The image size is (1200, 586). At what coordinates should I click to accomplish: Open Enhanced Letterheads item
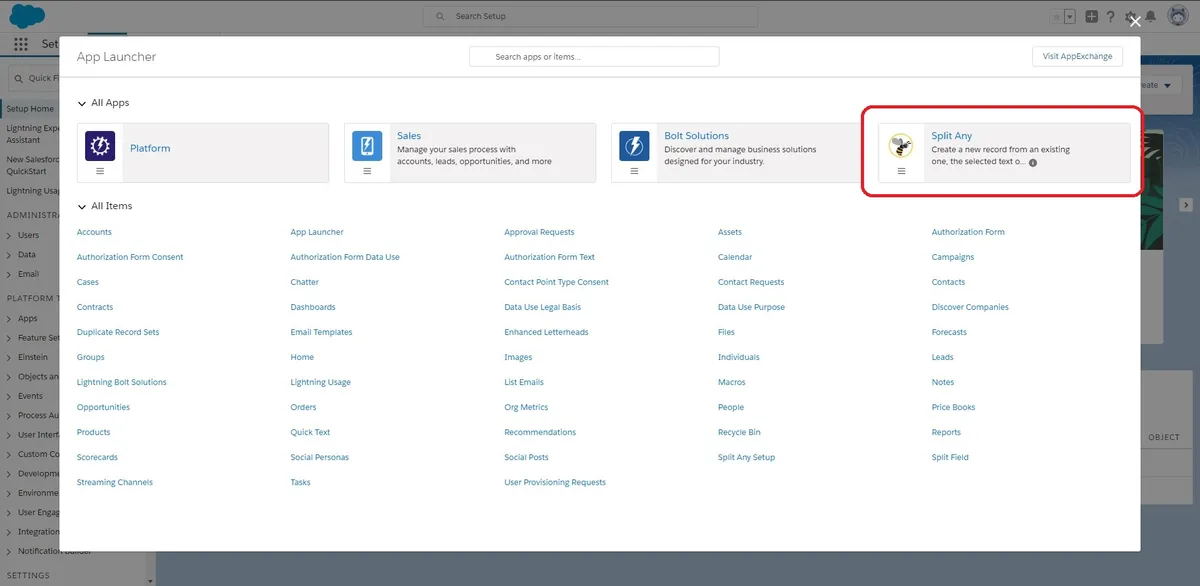click(546, 332)
